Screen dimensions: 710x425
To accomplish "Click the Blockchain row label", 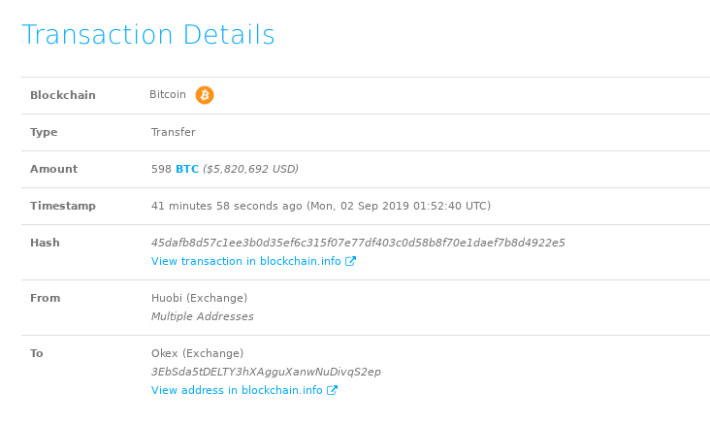I will (x=63, y=95).
